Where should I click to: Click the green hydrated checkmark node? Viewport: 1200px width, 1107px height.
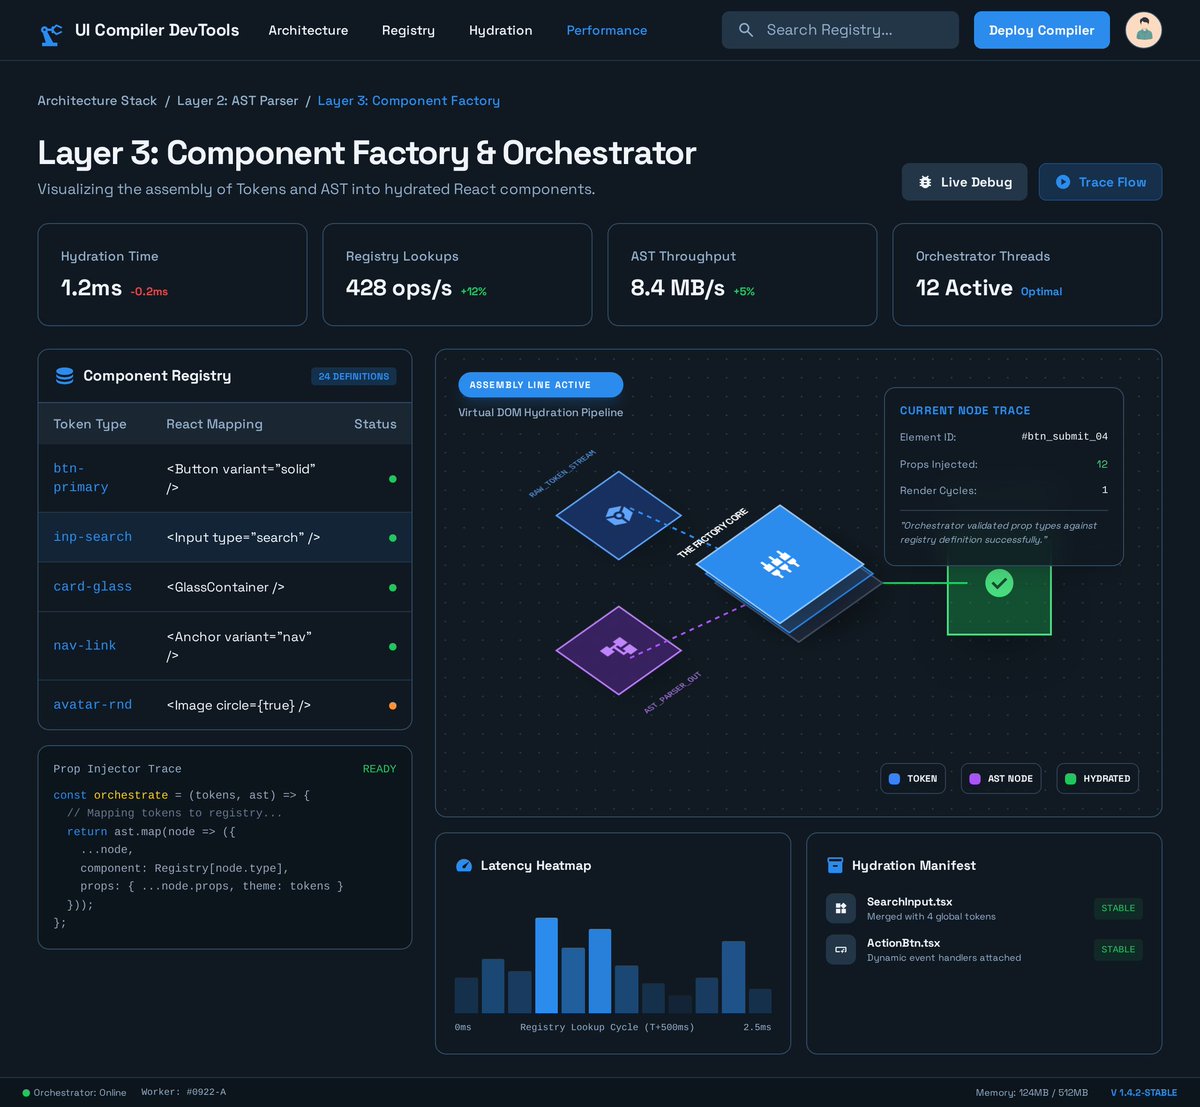point(999,584)
